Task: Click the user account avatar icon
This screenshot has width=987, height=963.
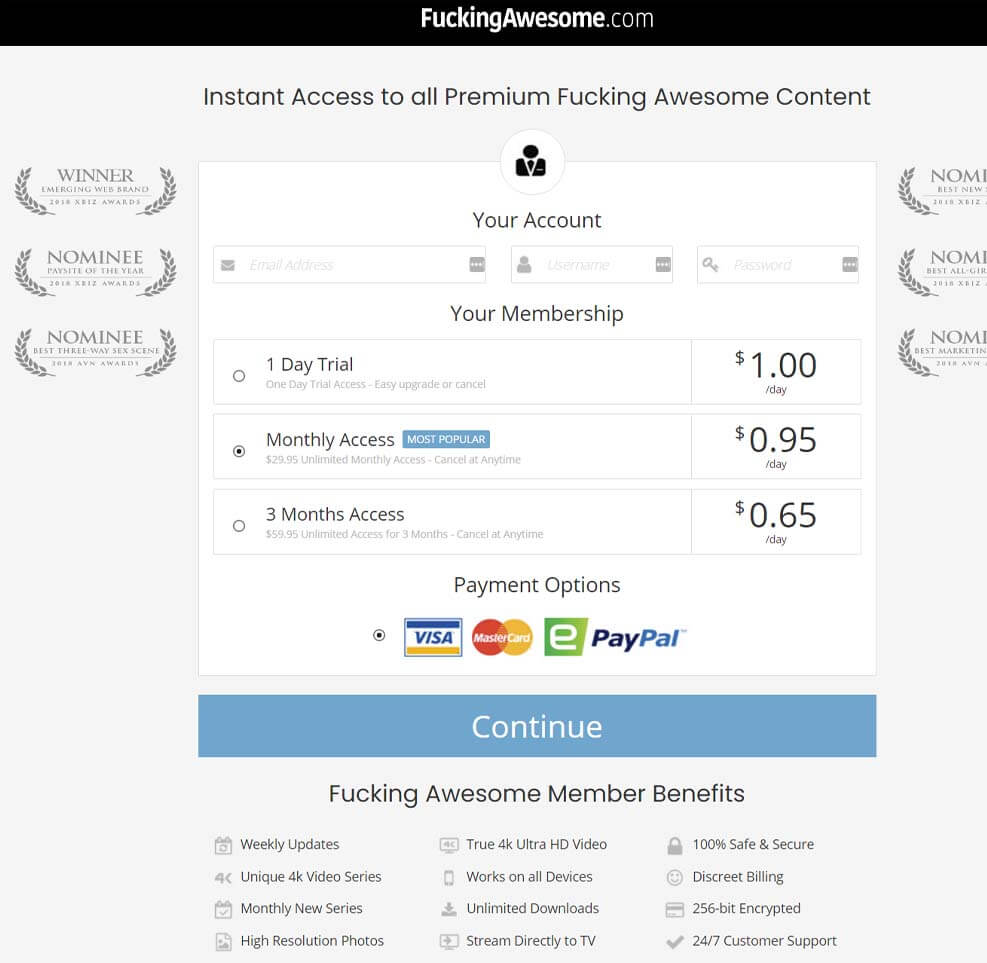Action: 532,161
